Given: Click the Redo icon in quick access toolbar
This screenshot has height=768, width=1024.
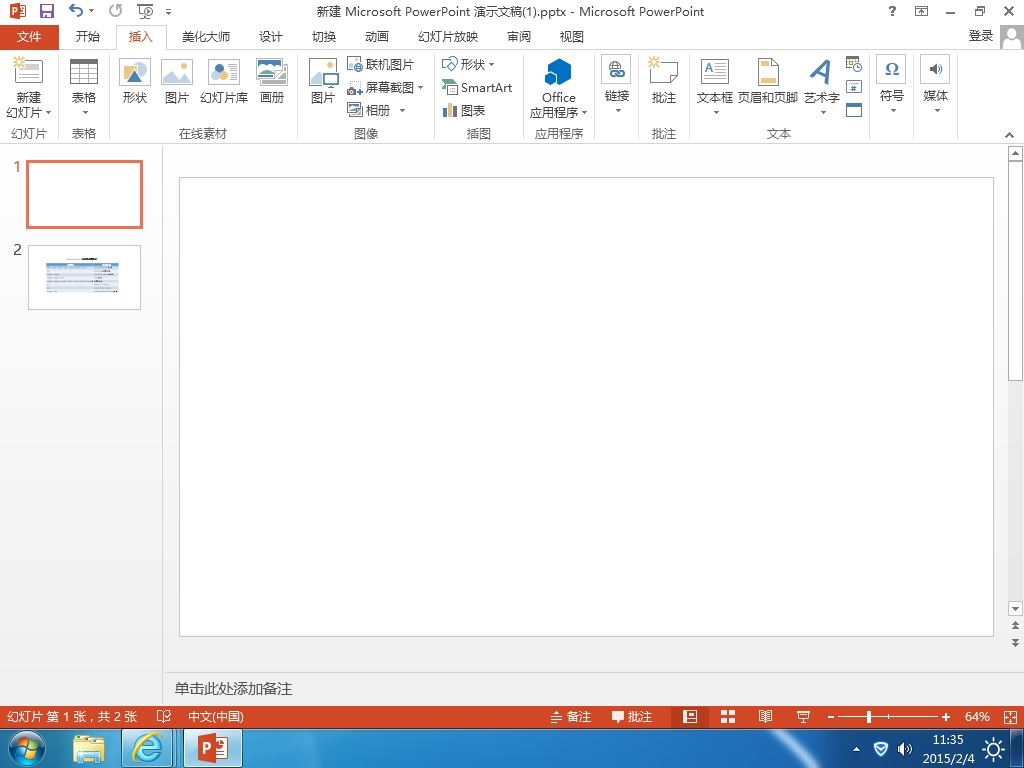Looking at the screenshot, I should [116, 10].
